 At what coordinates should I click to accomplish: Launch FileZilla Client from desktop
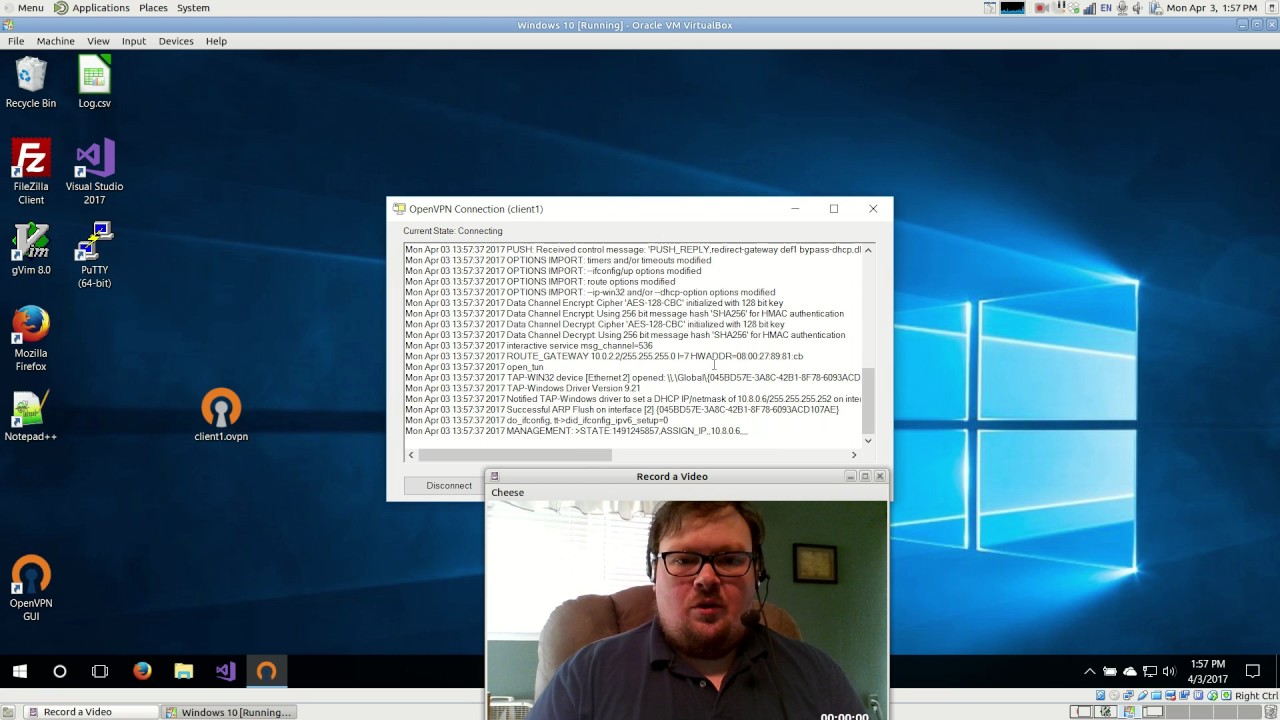coord(30,172)
